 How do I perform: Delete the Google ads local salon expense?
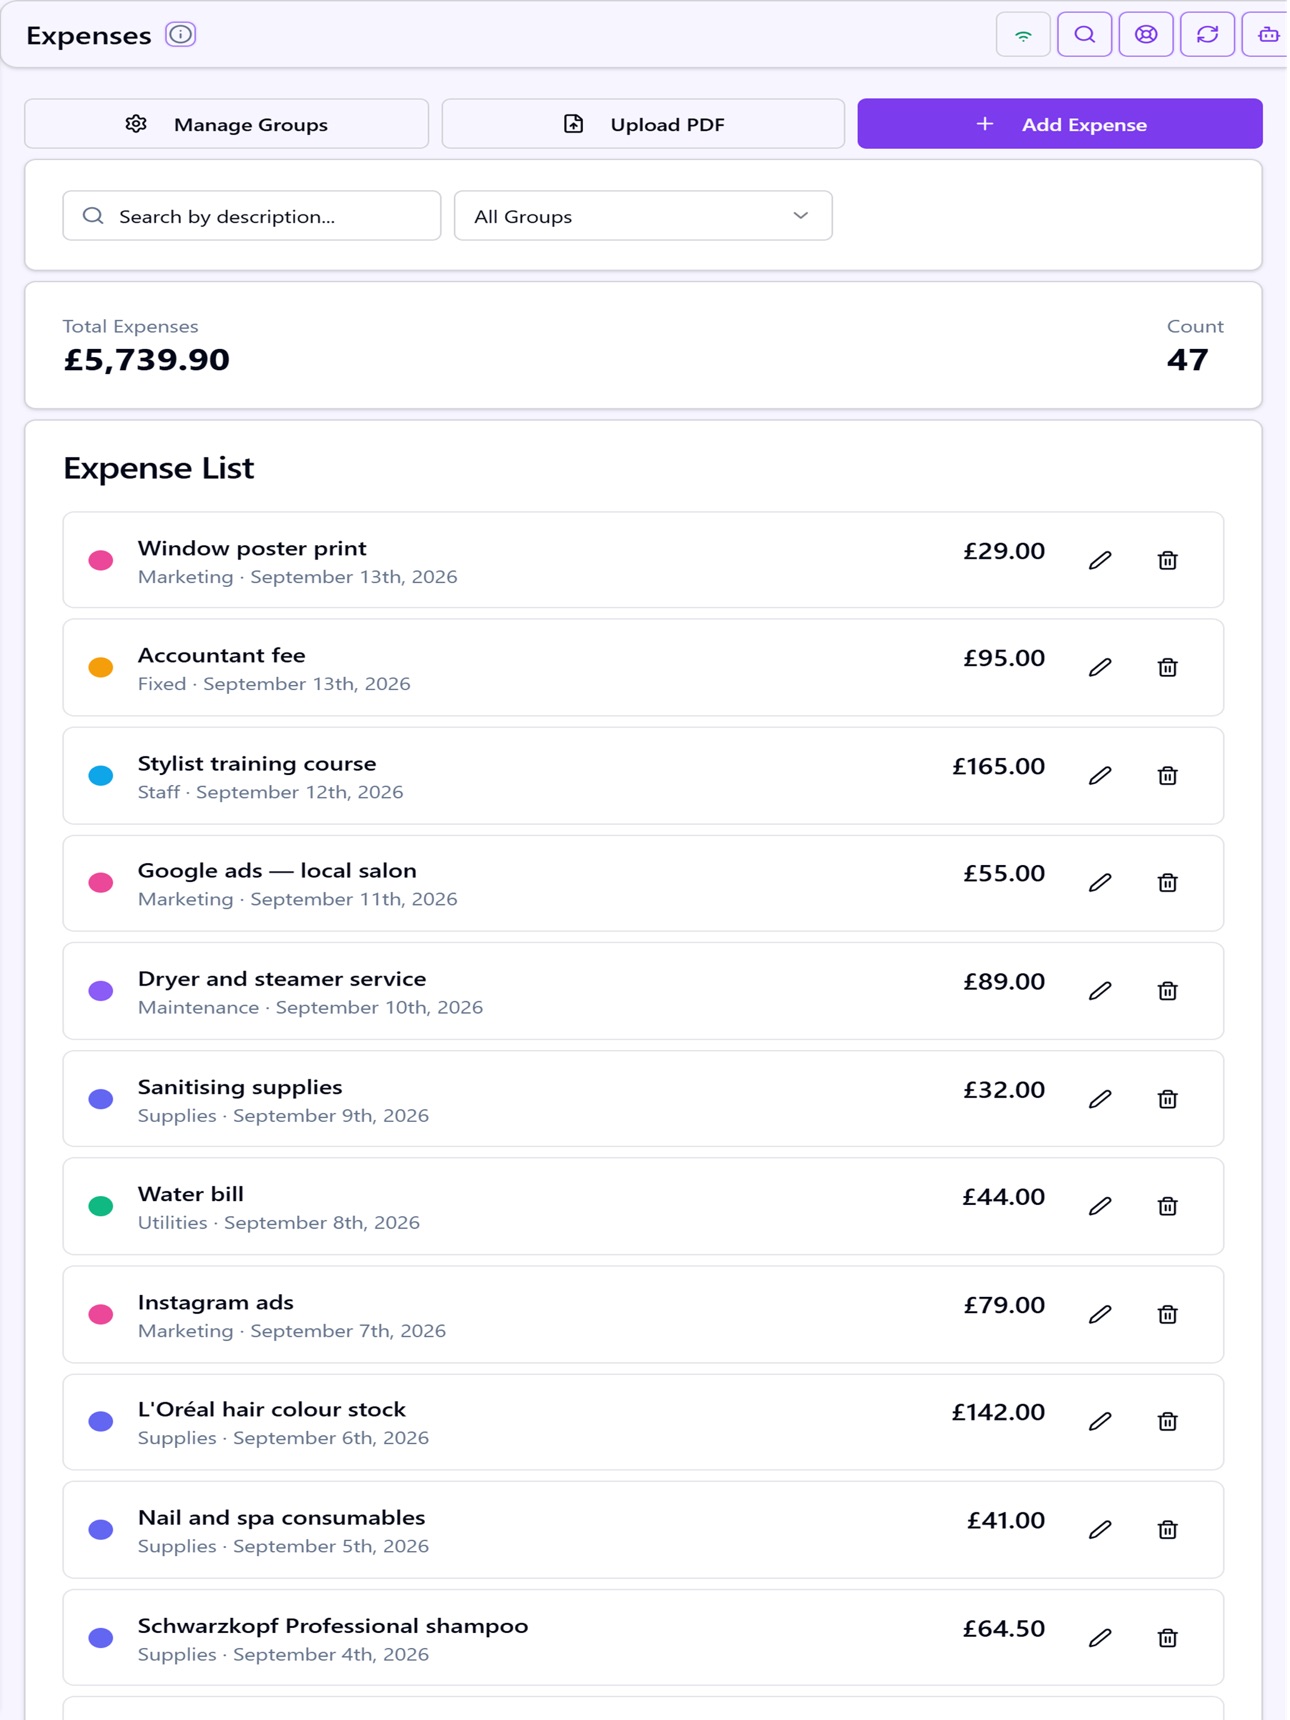[x=1167, y=882]
